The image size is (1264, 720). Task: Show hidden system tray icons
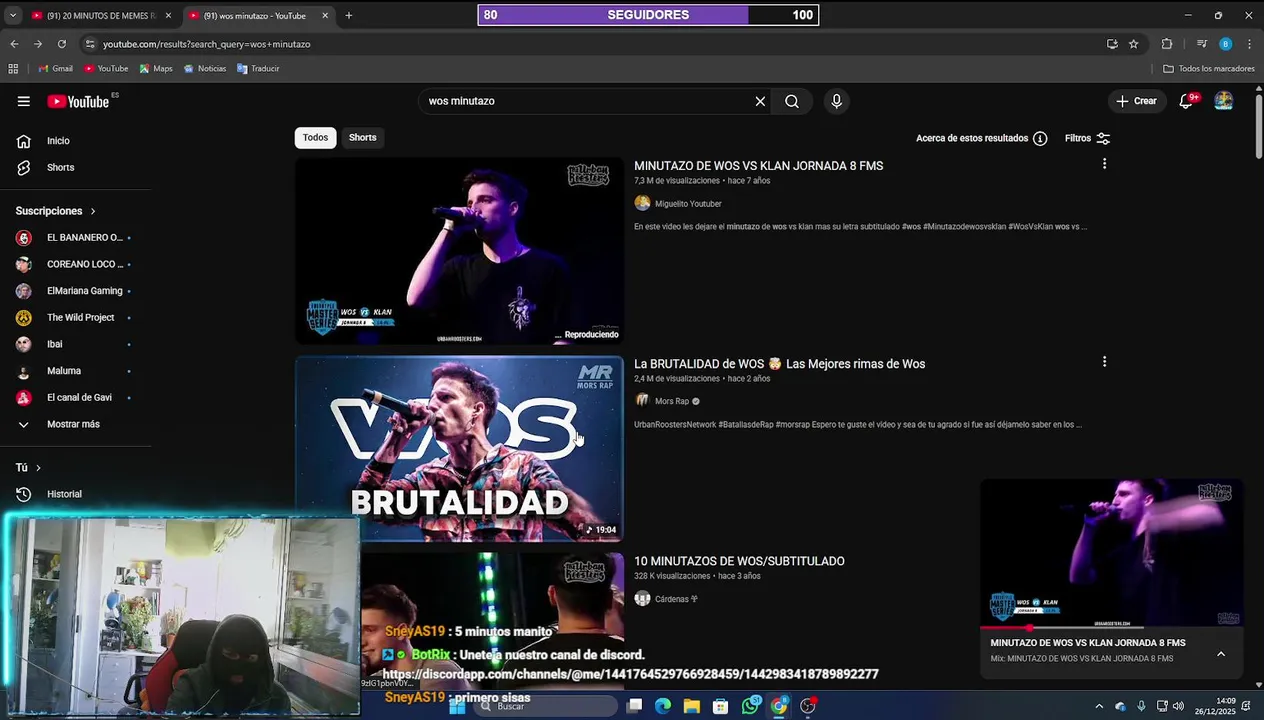point(1097,707)
